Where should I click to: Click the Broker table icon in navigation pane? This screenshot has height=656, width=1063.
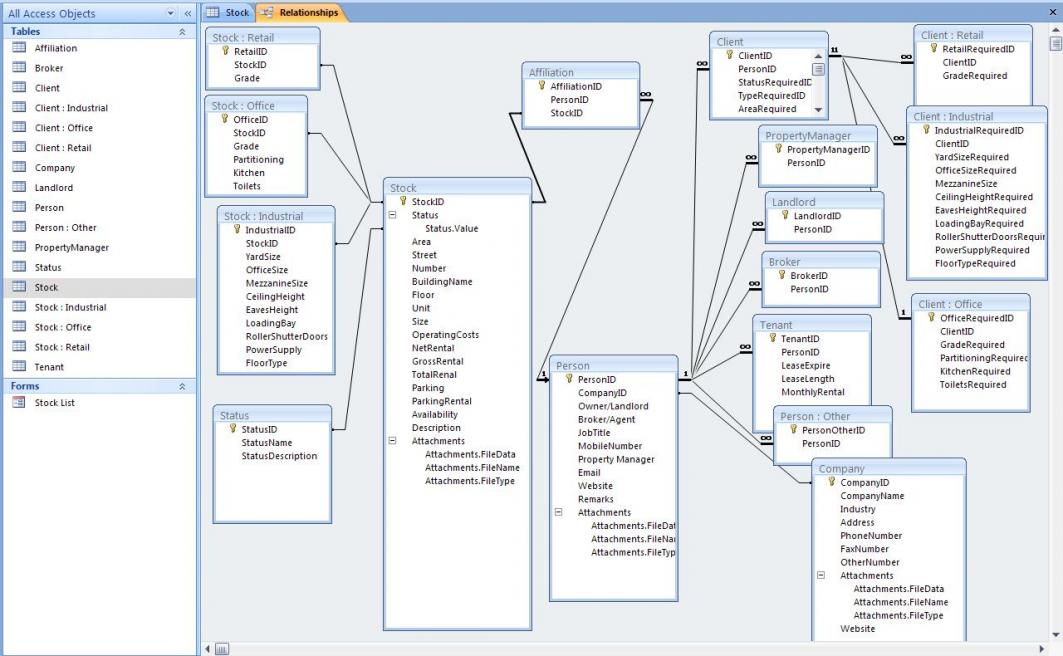coord(20,67)
